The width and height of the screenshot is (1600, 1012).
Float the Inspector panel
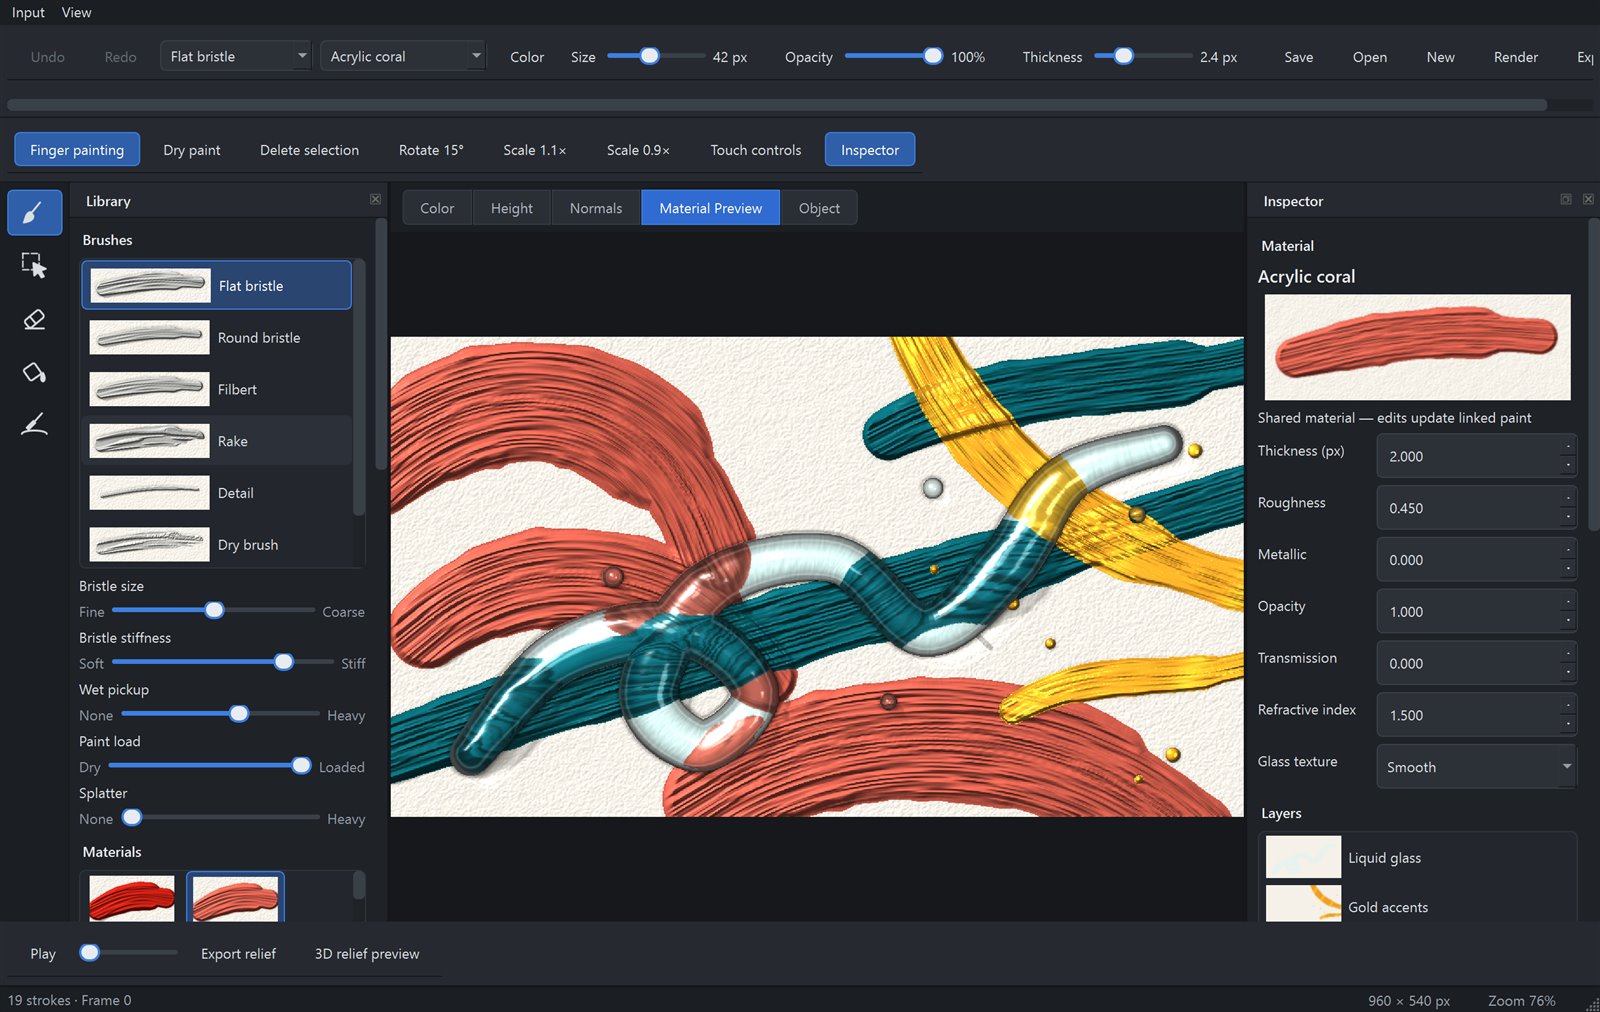tap(1566, 199)
